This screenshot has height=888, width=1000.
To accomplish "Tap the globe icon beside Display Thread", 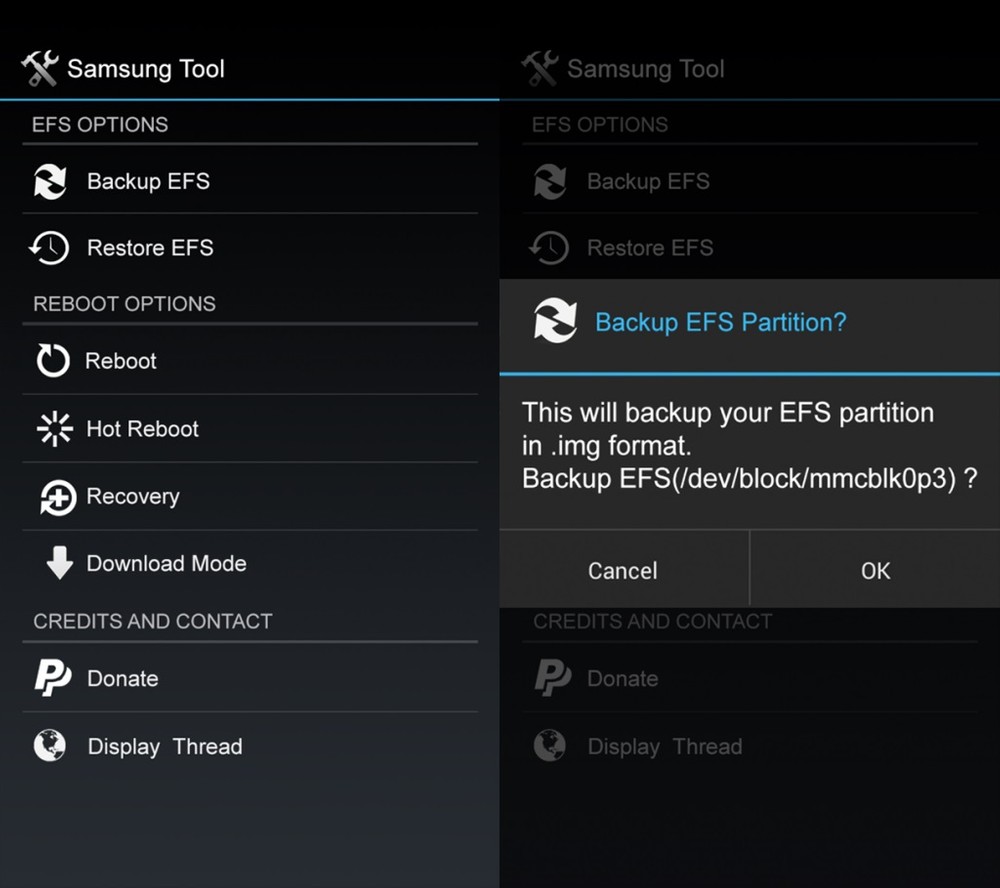I will pos(50,745).
